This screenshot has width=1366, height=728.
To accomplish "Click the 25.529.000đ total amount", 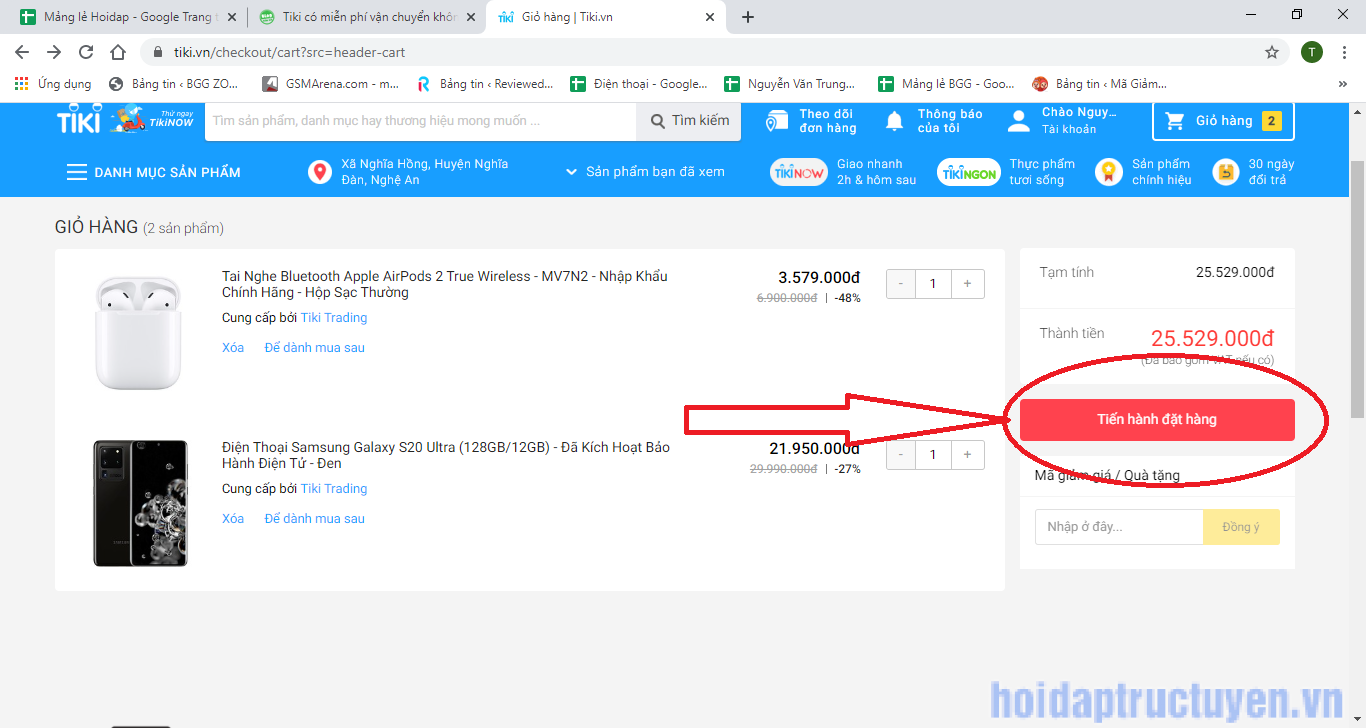I will click(x=1212, y=338).
